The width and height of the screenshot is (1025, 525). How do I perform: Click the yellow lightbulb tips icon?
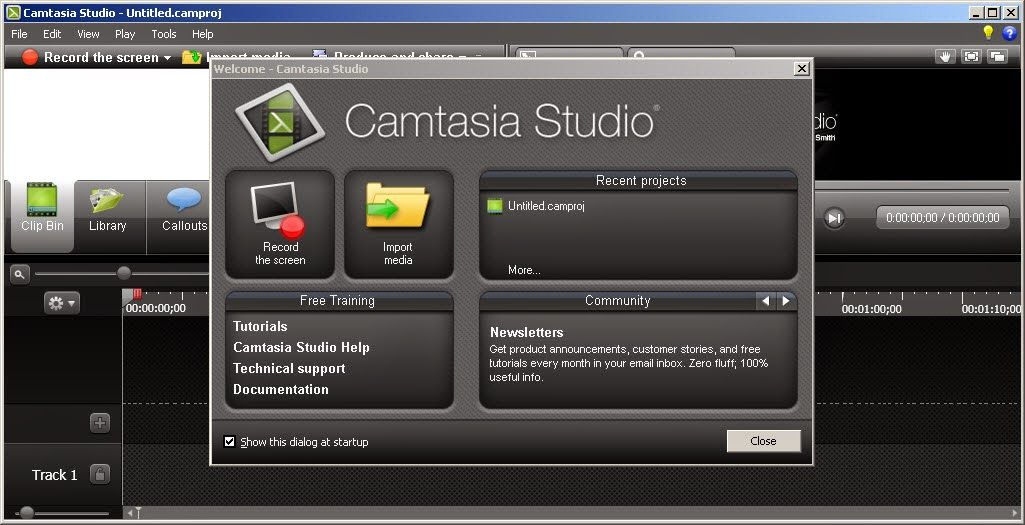pos(988,33)
